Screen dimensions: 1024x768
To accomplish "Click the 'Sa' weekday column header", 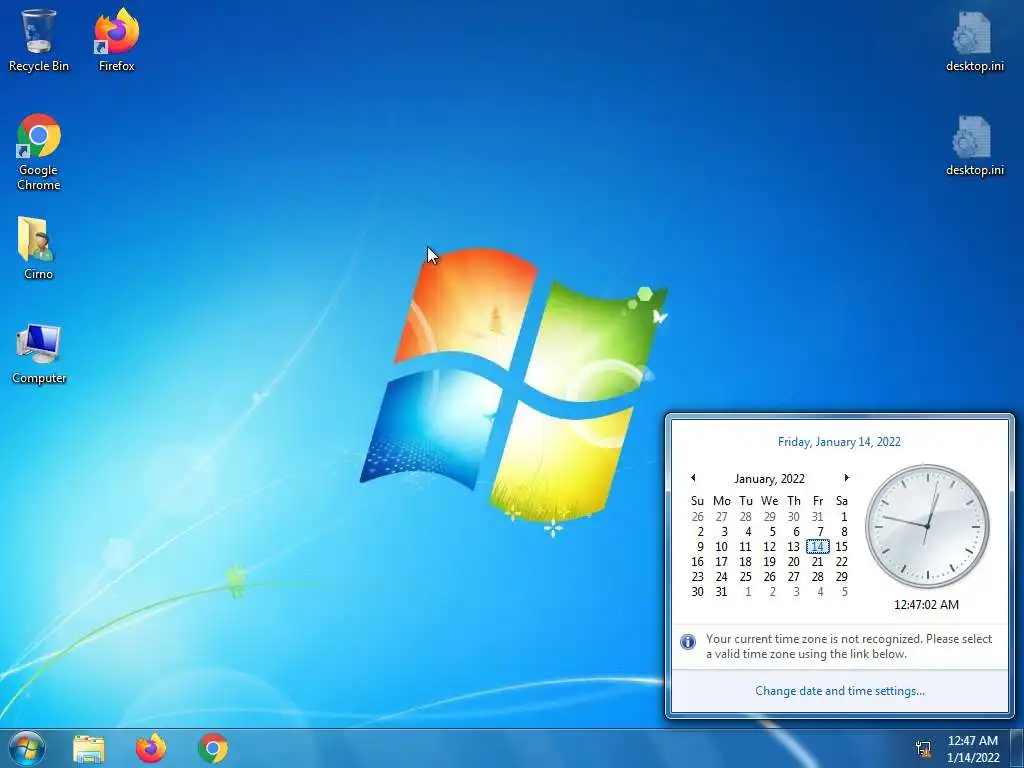I will click(x=842, y=501).
